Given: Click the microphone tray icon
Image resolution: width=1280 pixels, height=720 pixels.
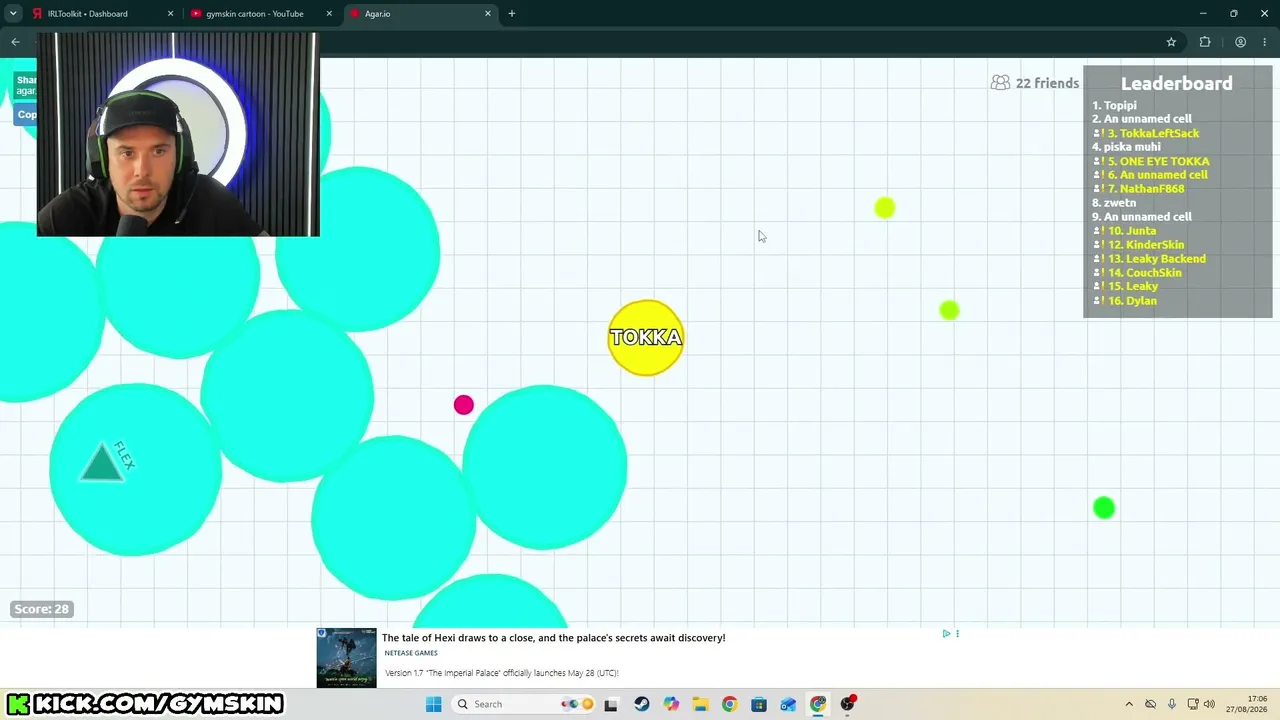Looking at the screenshot, I should (1171, 704).
